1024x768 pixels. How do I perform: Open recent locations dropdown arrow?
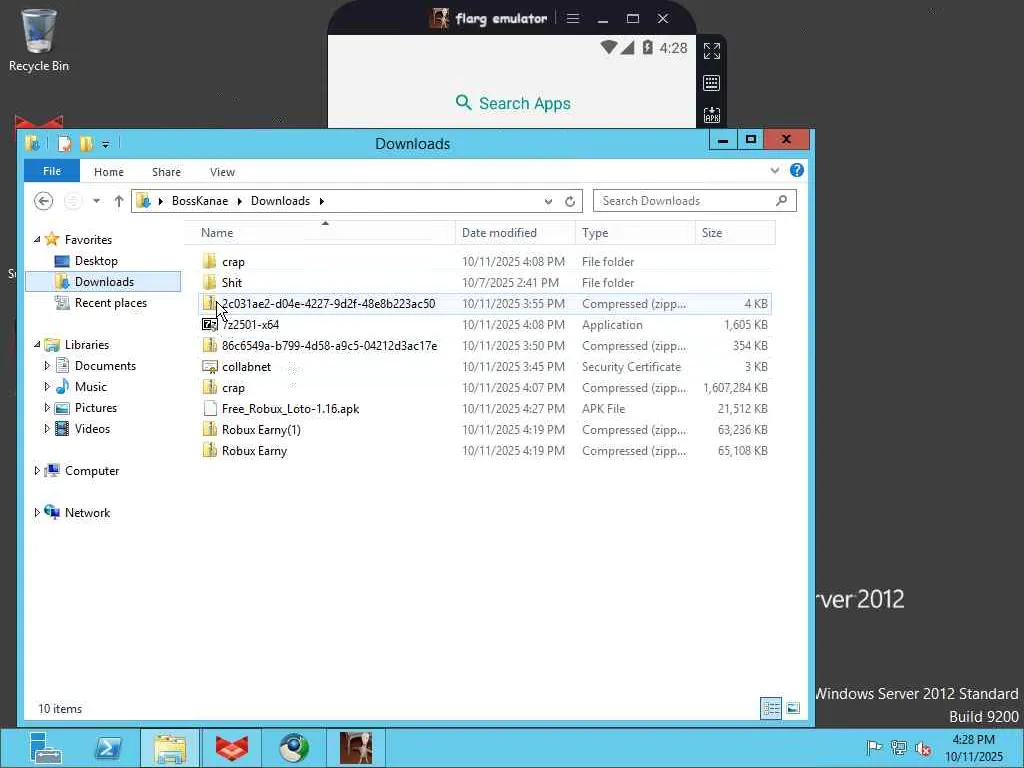tap(96, 201)
